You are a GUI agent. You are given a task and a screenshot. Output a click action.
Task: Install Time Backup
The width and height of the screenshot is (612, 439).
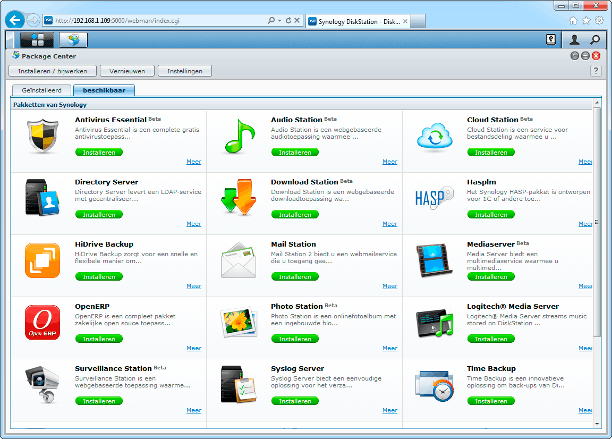491,401
